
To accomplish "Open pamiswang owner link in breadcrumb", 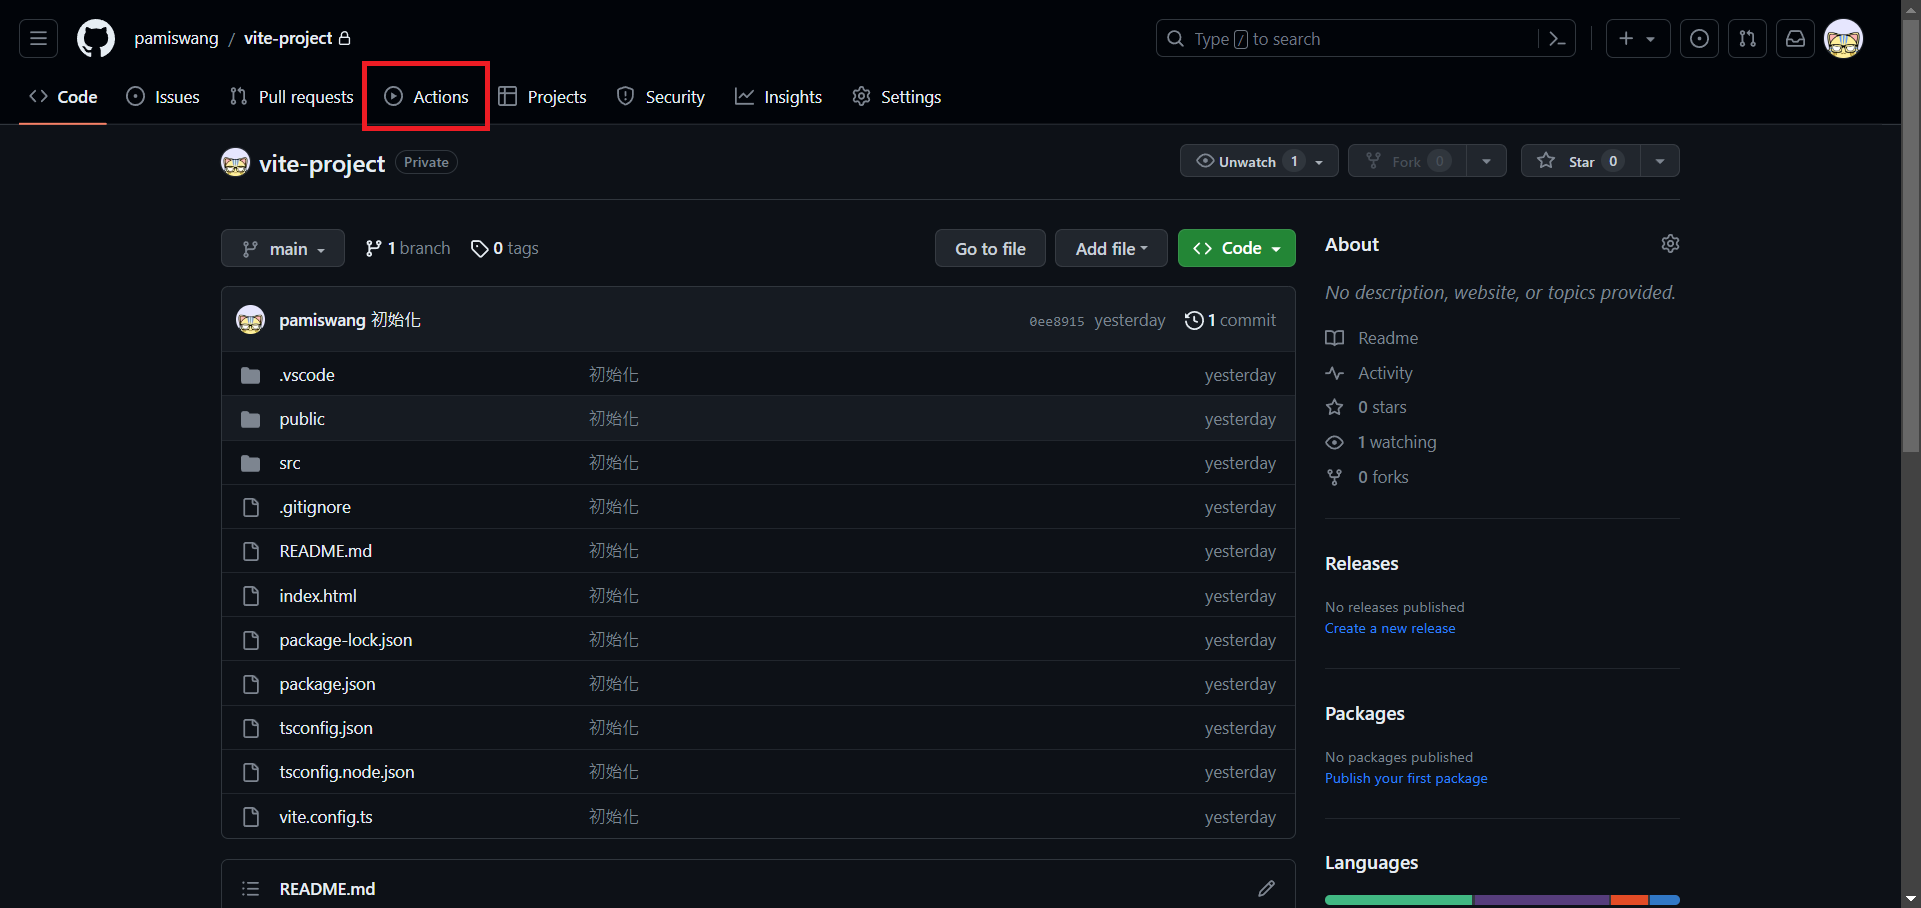I will (176, 38).
